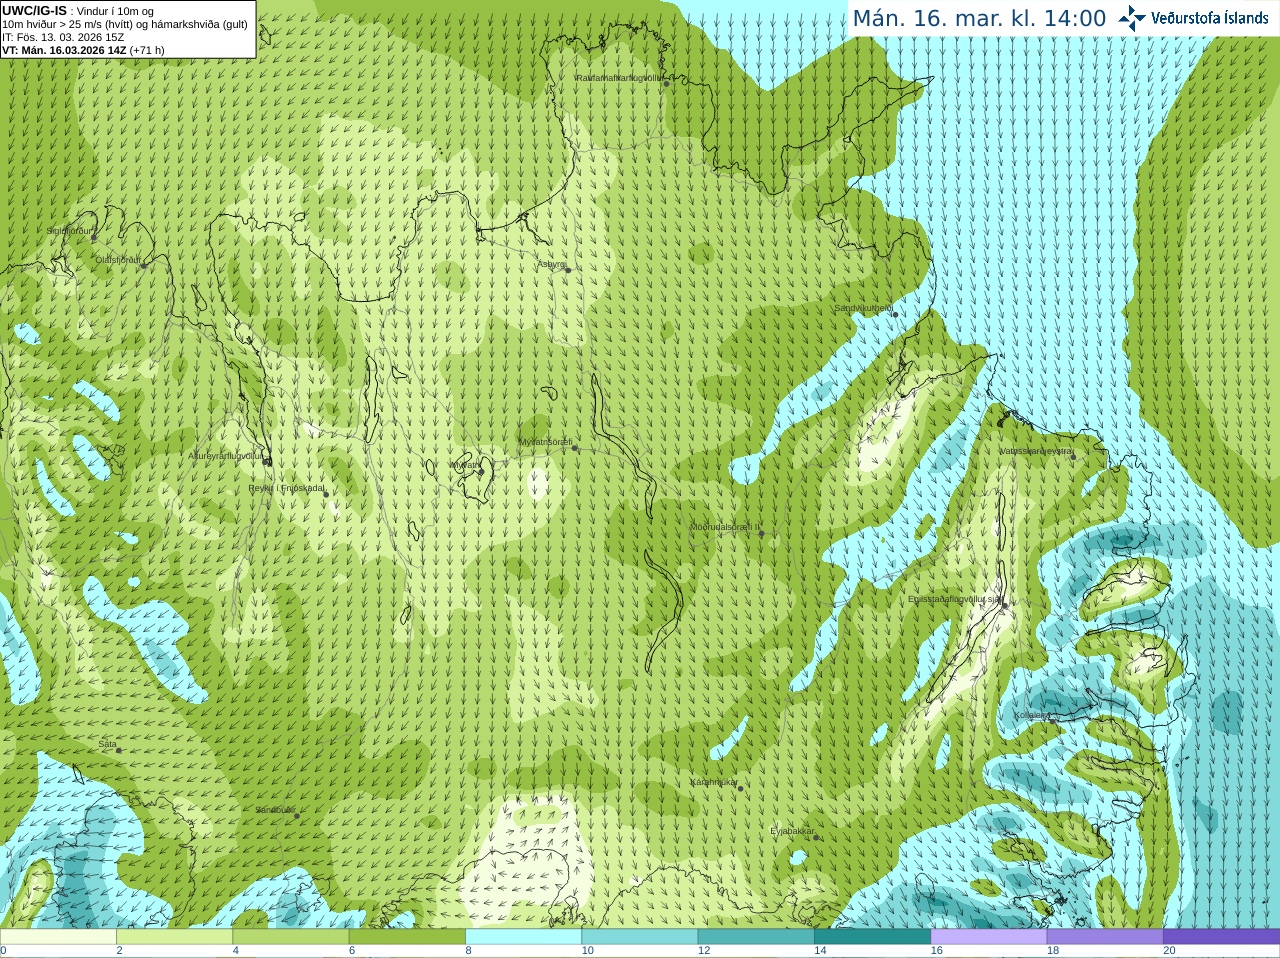Click the '2' tick on the wind scale
Screen dimensions: 1280x958
coord(120,951)
